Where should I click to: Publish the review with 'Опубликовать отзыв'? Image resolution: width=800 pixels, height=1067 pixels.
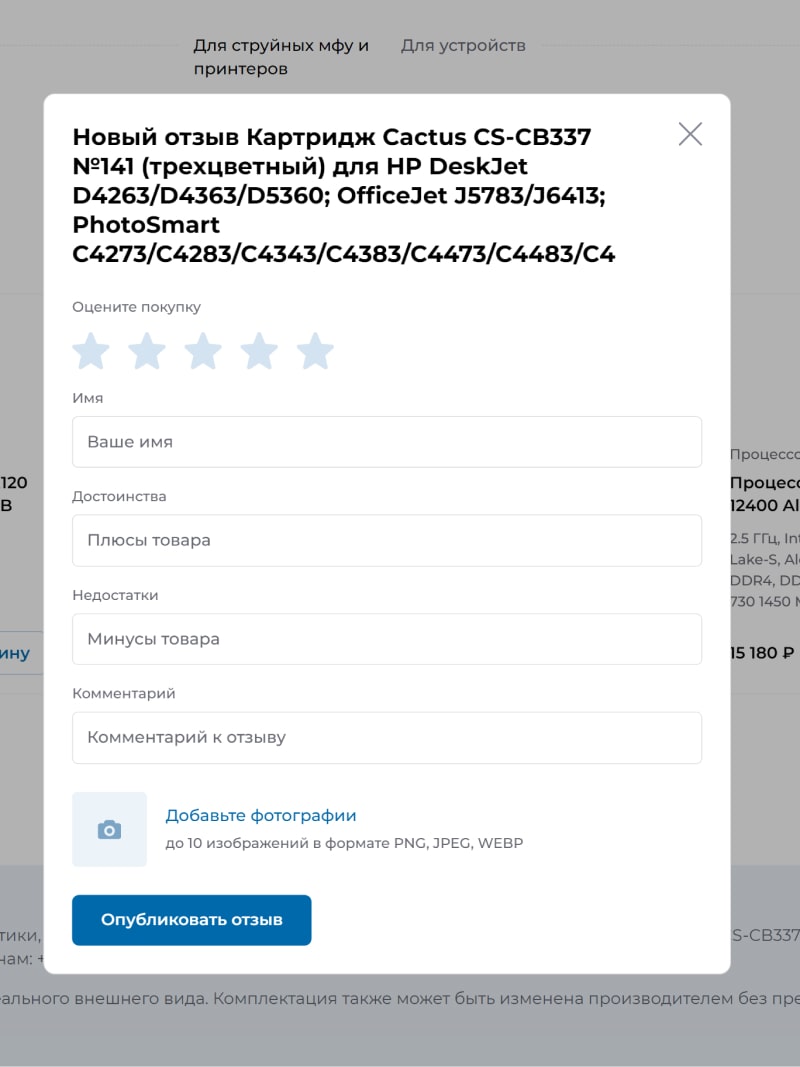pyautogui.click(x=192, y=920)
